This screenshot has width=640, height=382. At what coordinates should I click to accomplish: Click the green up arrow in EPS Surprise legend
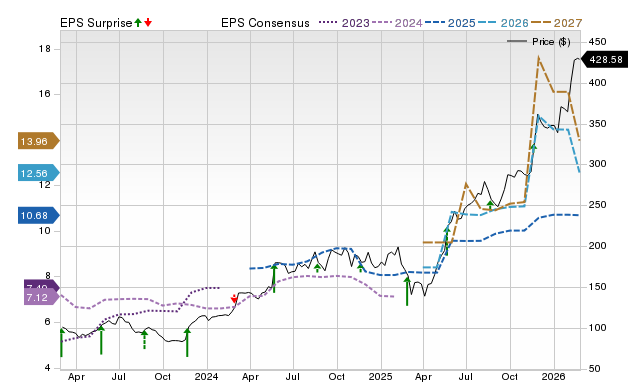pos(138,23)
